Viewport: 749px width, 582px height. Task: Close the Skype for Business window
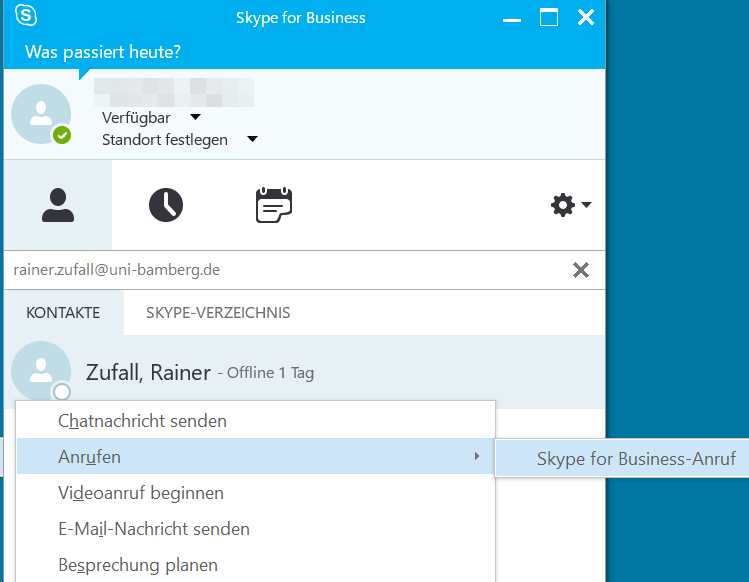click(586, 17)
